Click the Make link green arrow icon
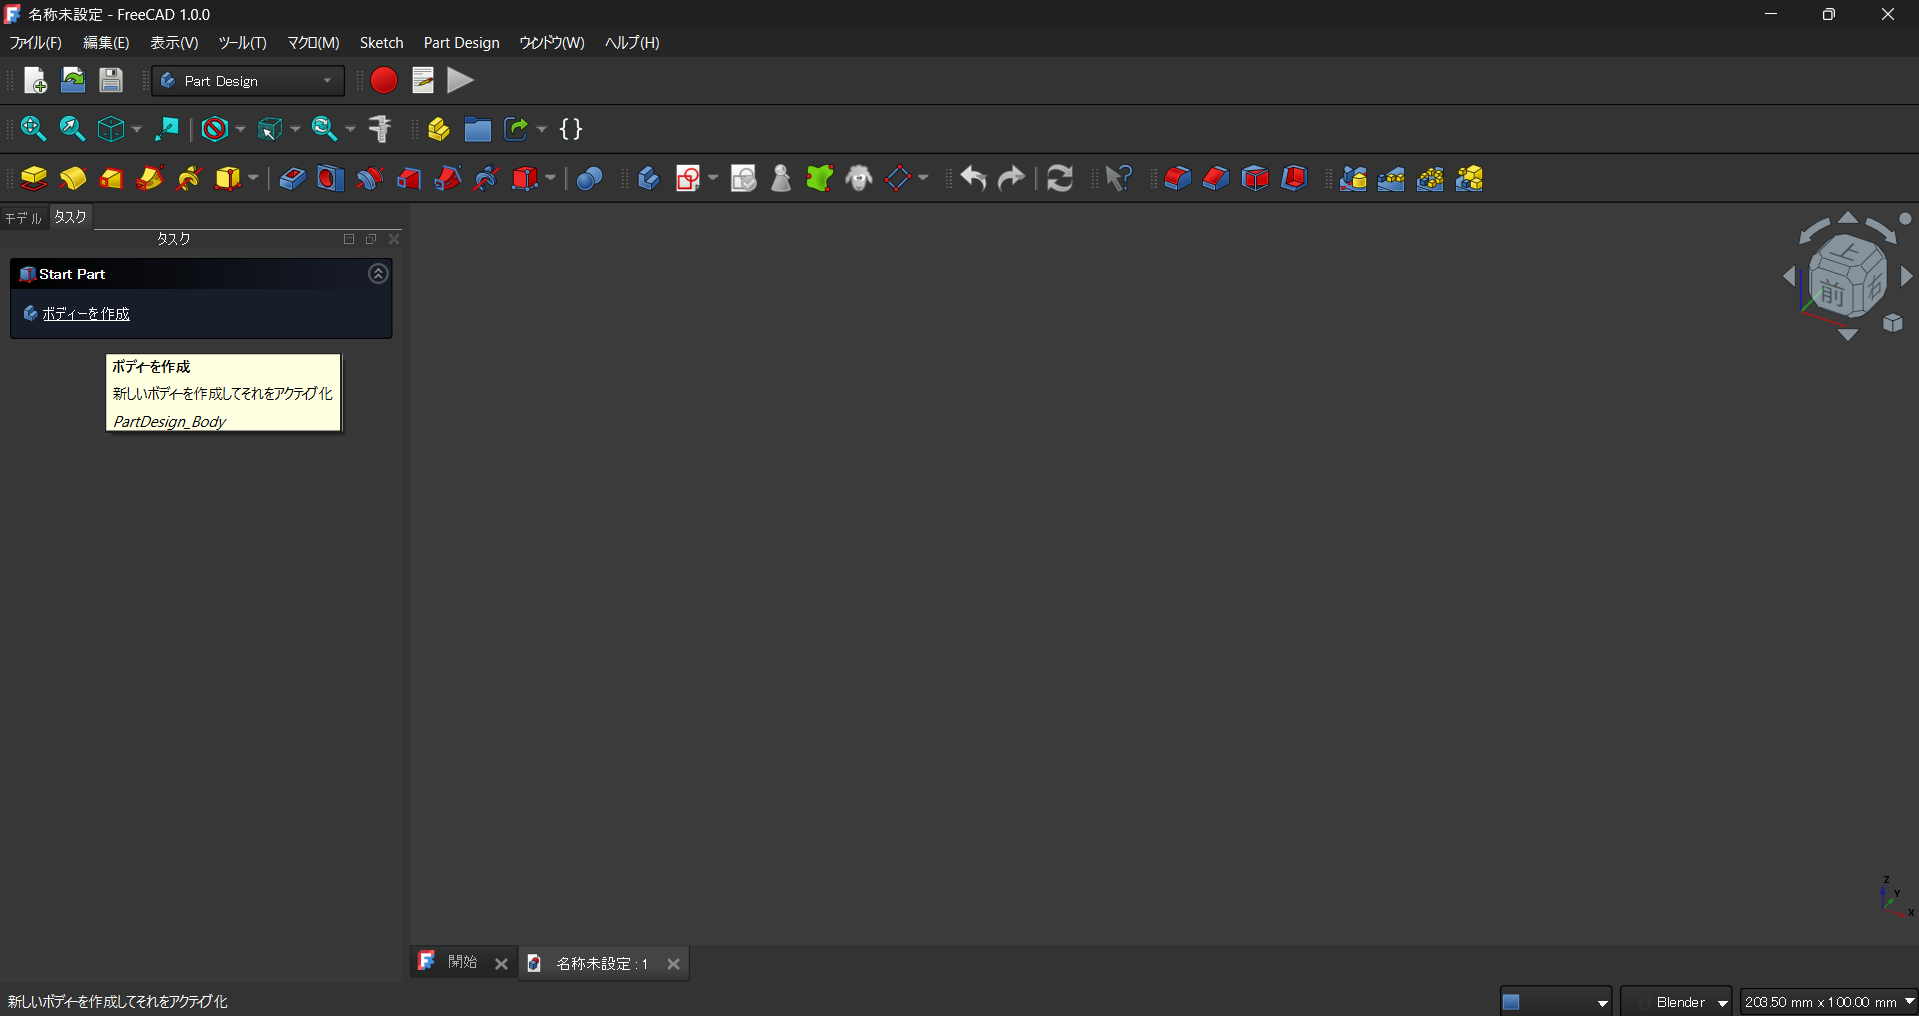 [x=516, y=129]
